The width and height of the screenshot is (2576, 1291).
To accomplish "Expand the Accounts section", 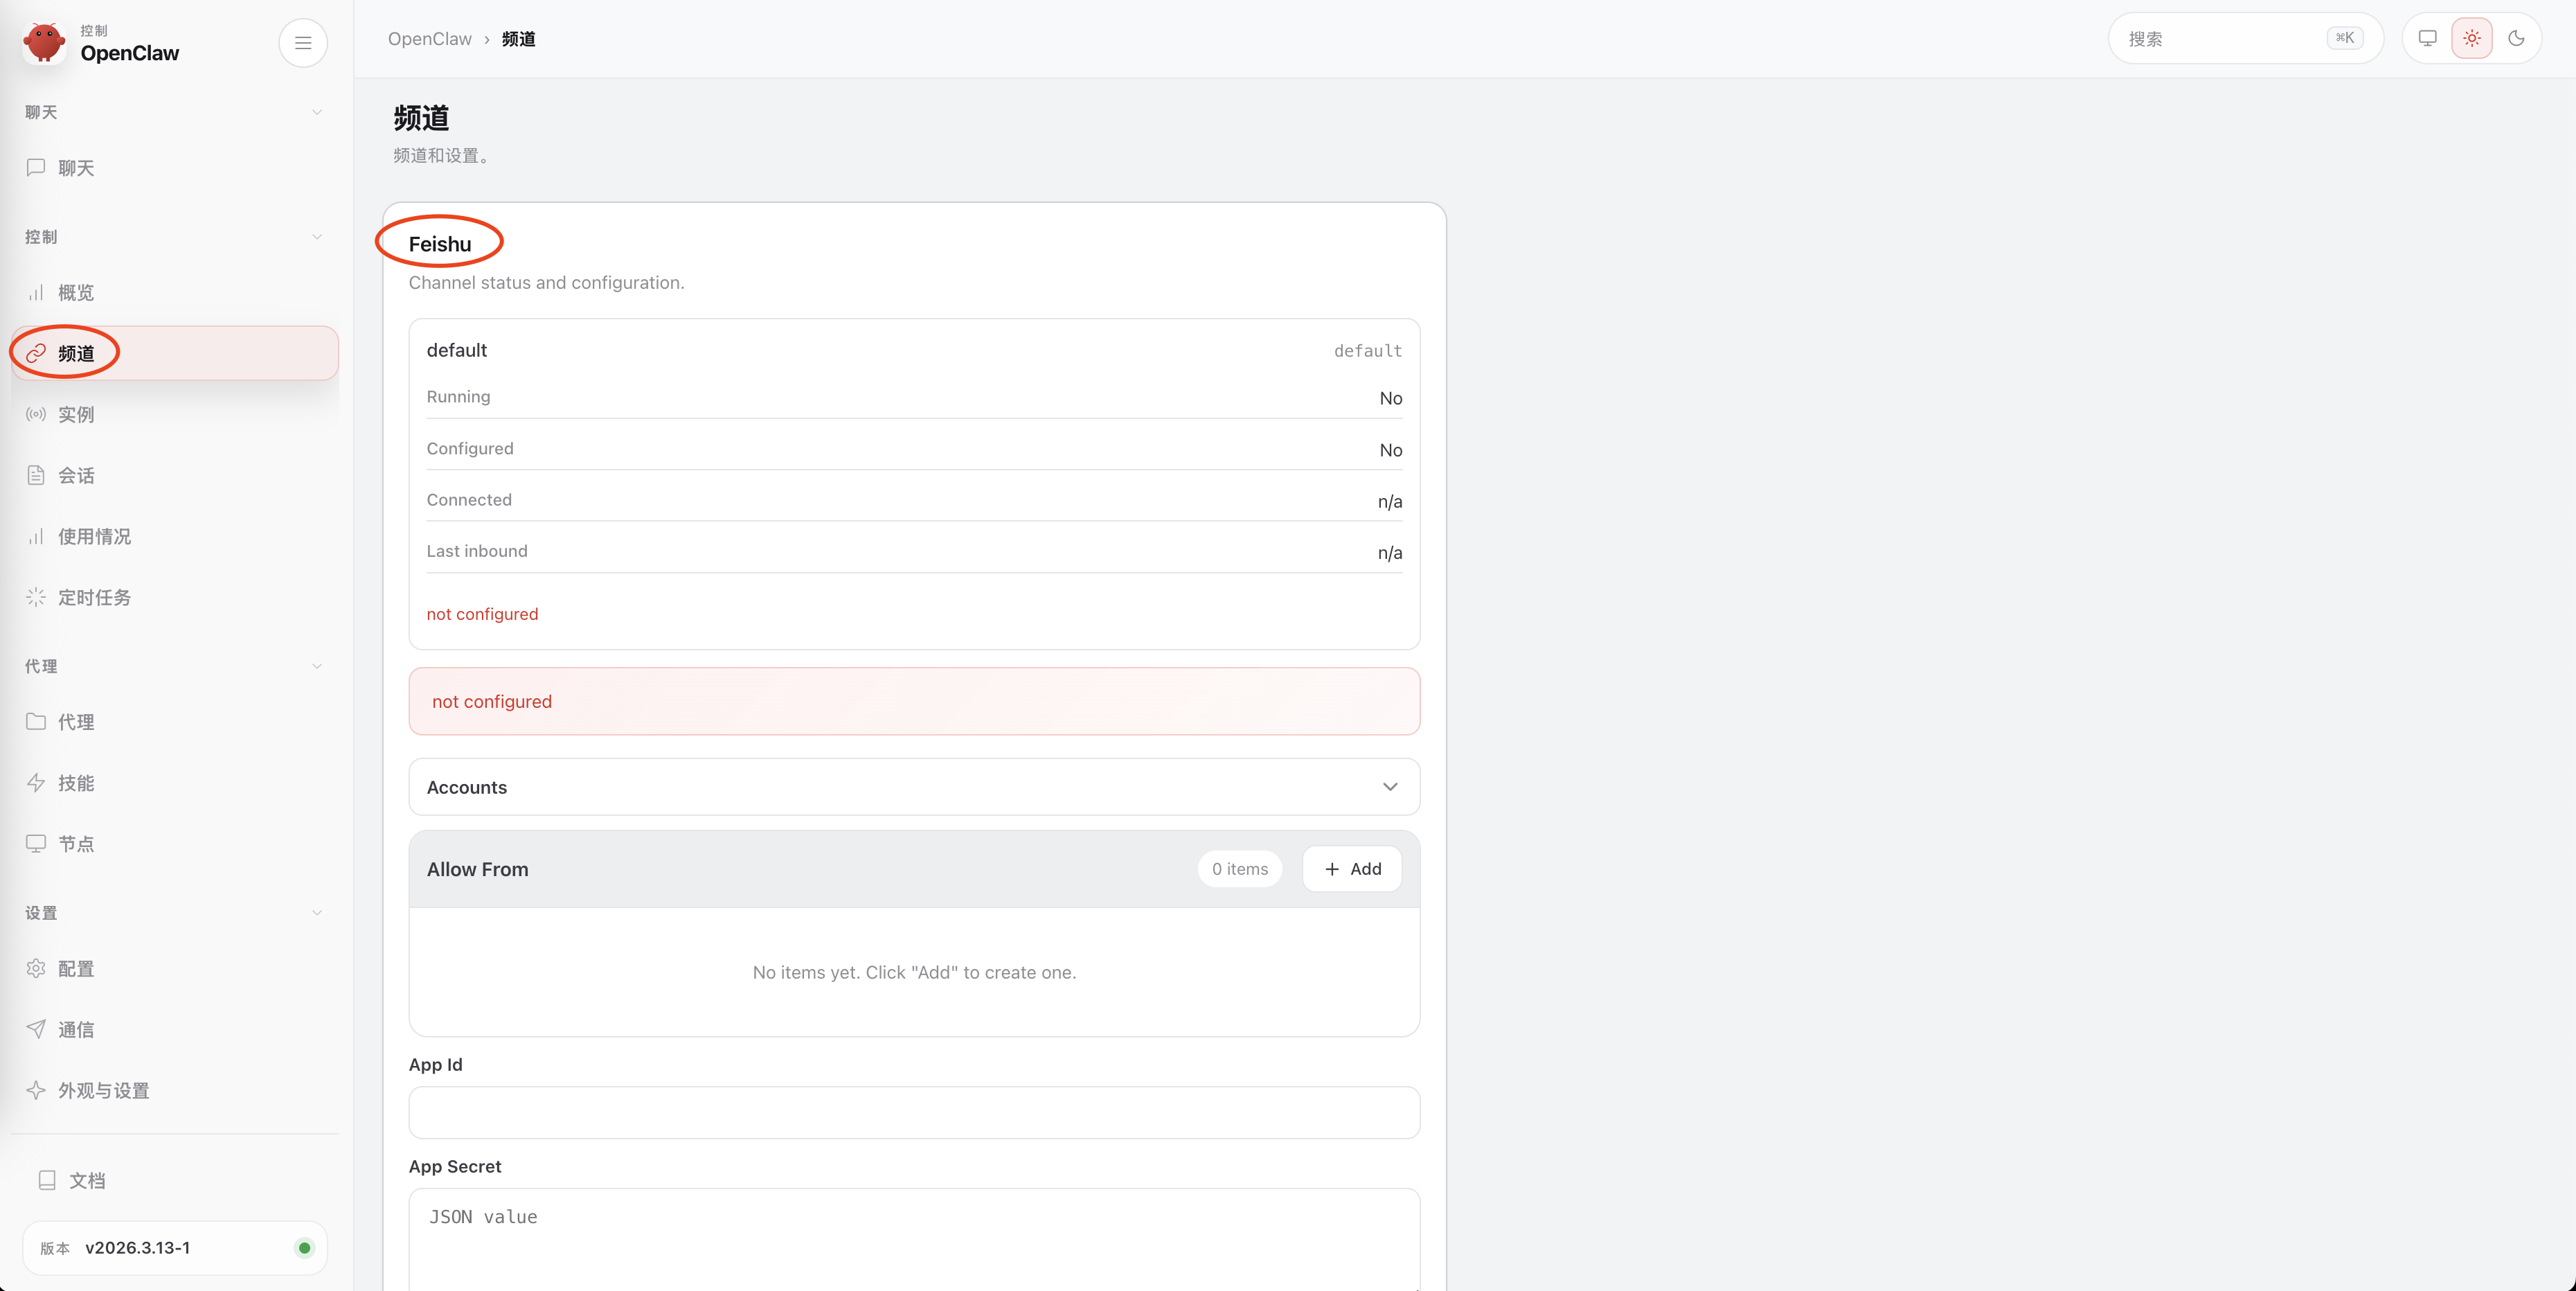I will tap(913, 787).
